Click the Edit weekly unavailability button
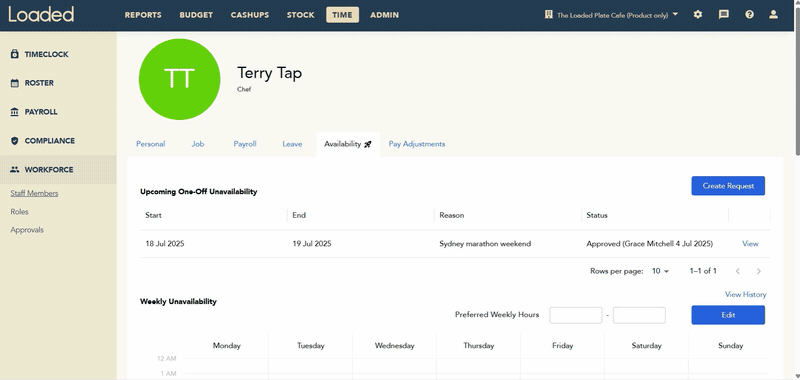800x380 pixels. pos(728,315)
